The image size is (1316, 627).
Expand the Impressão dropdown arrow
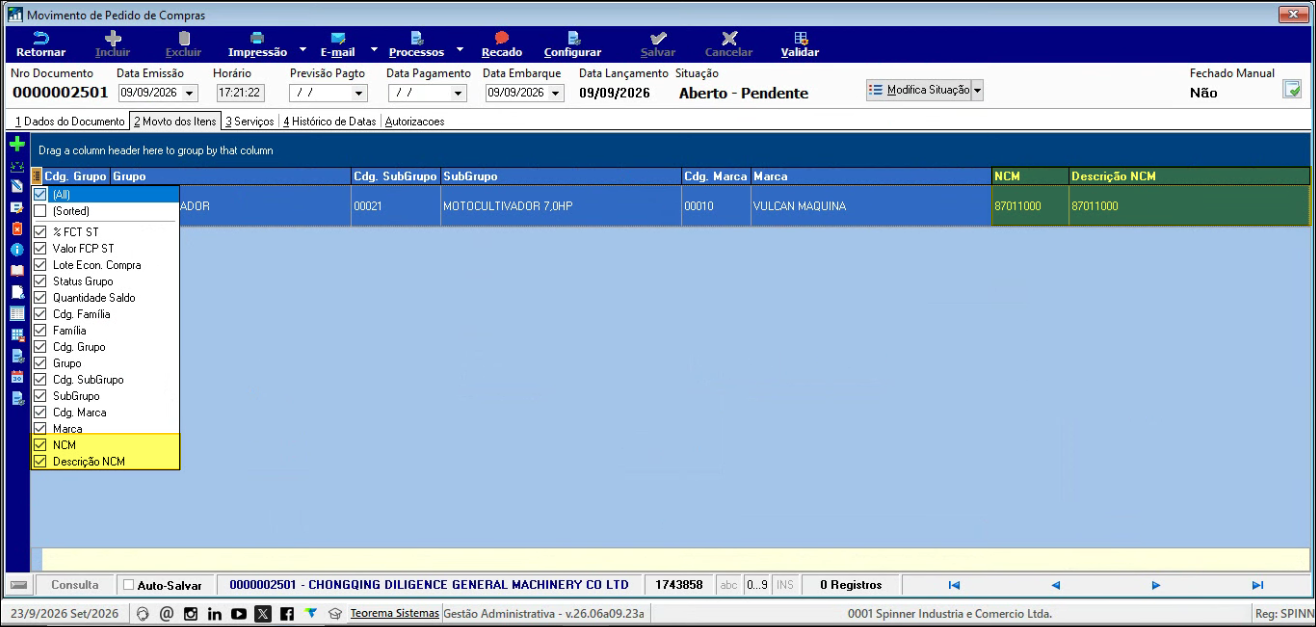point(303,48)
